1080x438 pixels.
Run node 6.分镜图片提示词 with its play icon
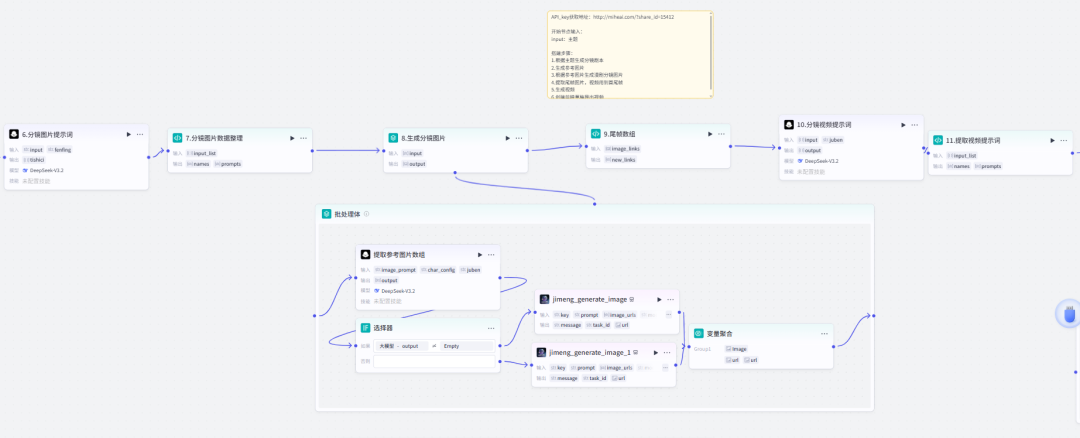click(128, 134)
